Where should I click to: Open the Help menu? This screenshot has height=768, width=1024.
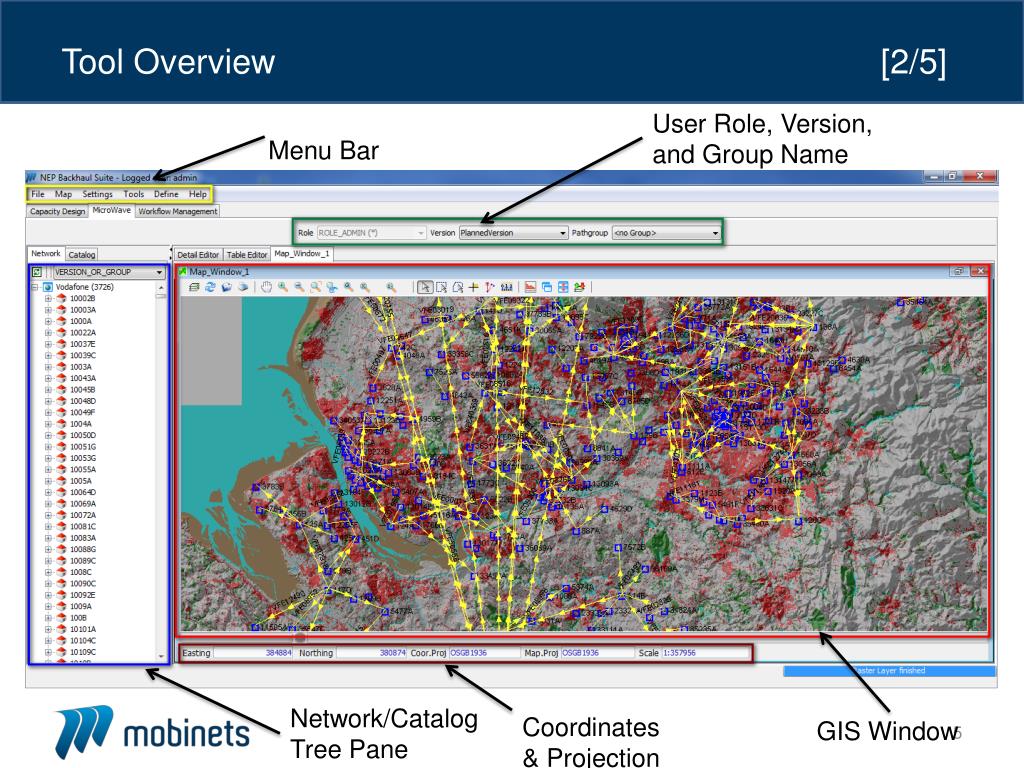click(198, 194)
